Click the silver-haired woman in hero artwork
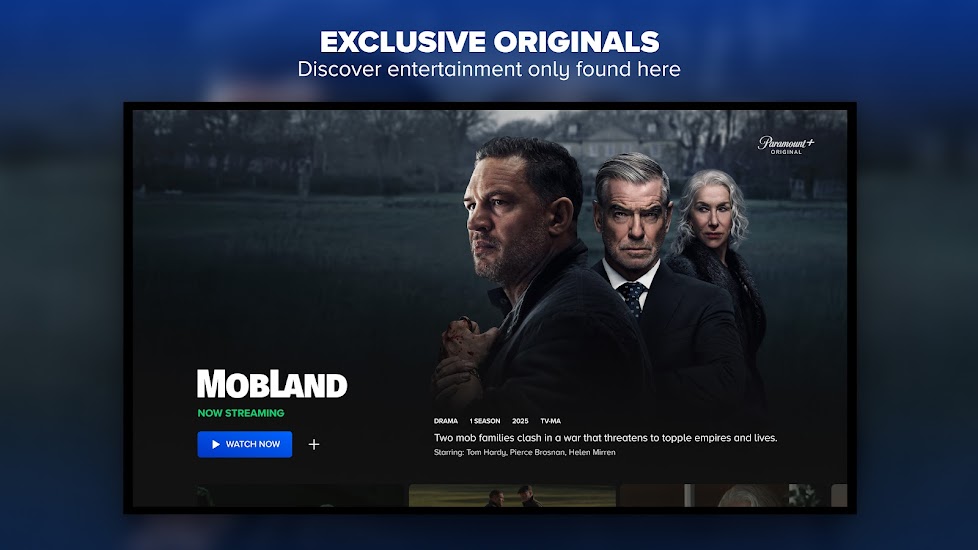Screen dimensions: 978x550 [x=717, y=262]
